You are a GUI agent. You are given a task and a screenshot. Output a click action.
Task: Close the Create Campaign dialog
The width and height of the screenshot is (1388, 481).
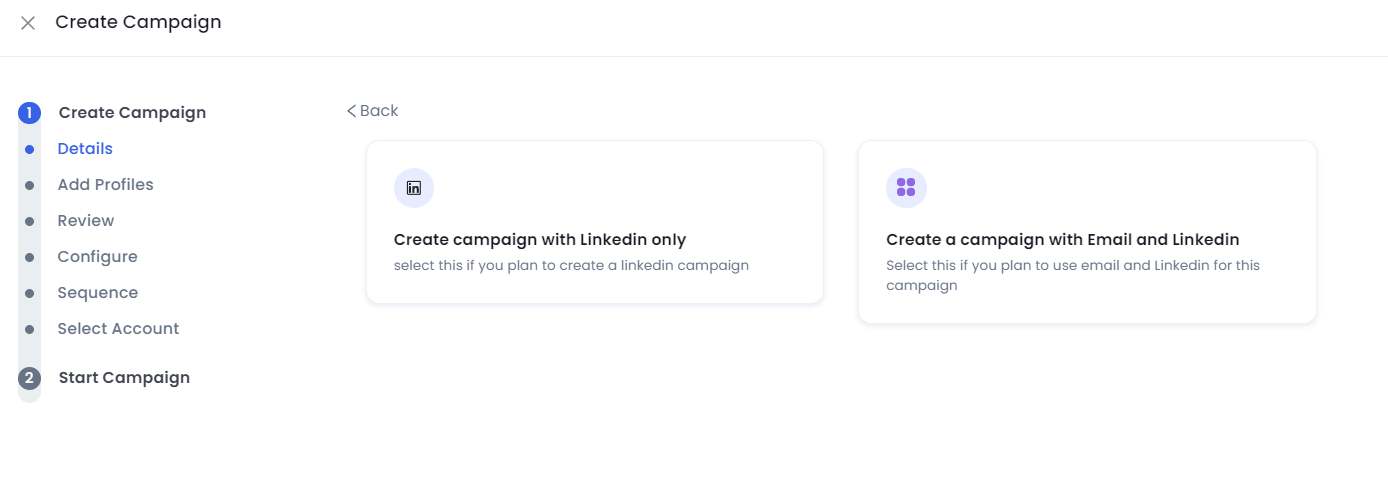pyautogui.click(x=28, y=22)
